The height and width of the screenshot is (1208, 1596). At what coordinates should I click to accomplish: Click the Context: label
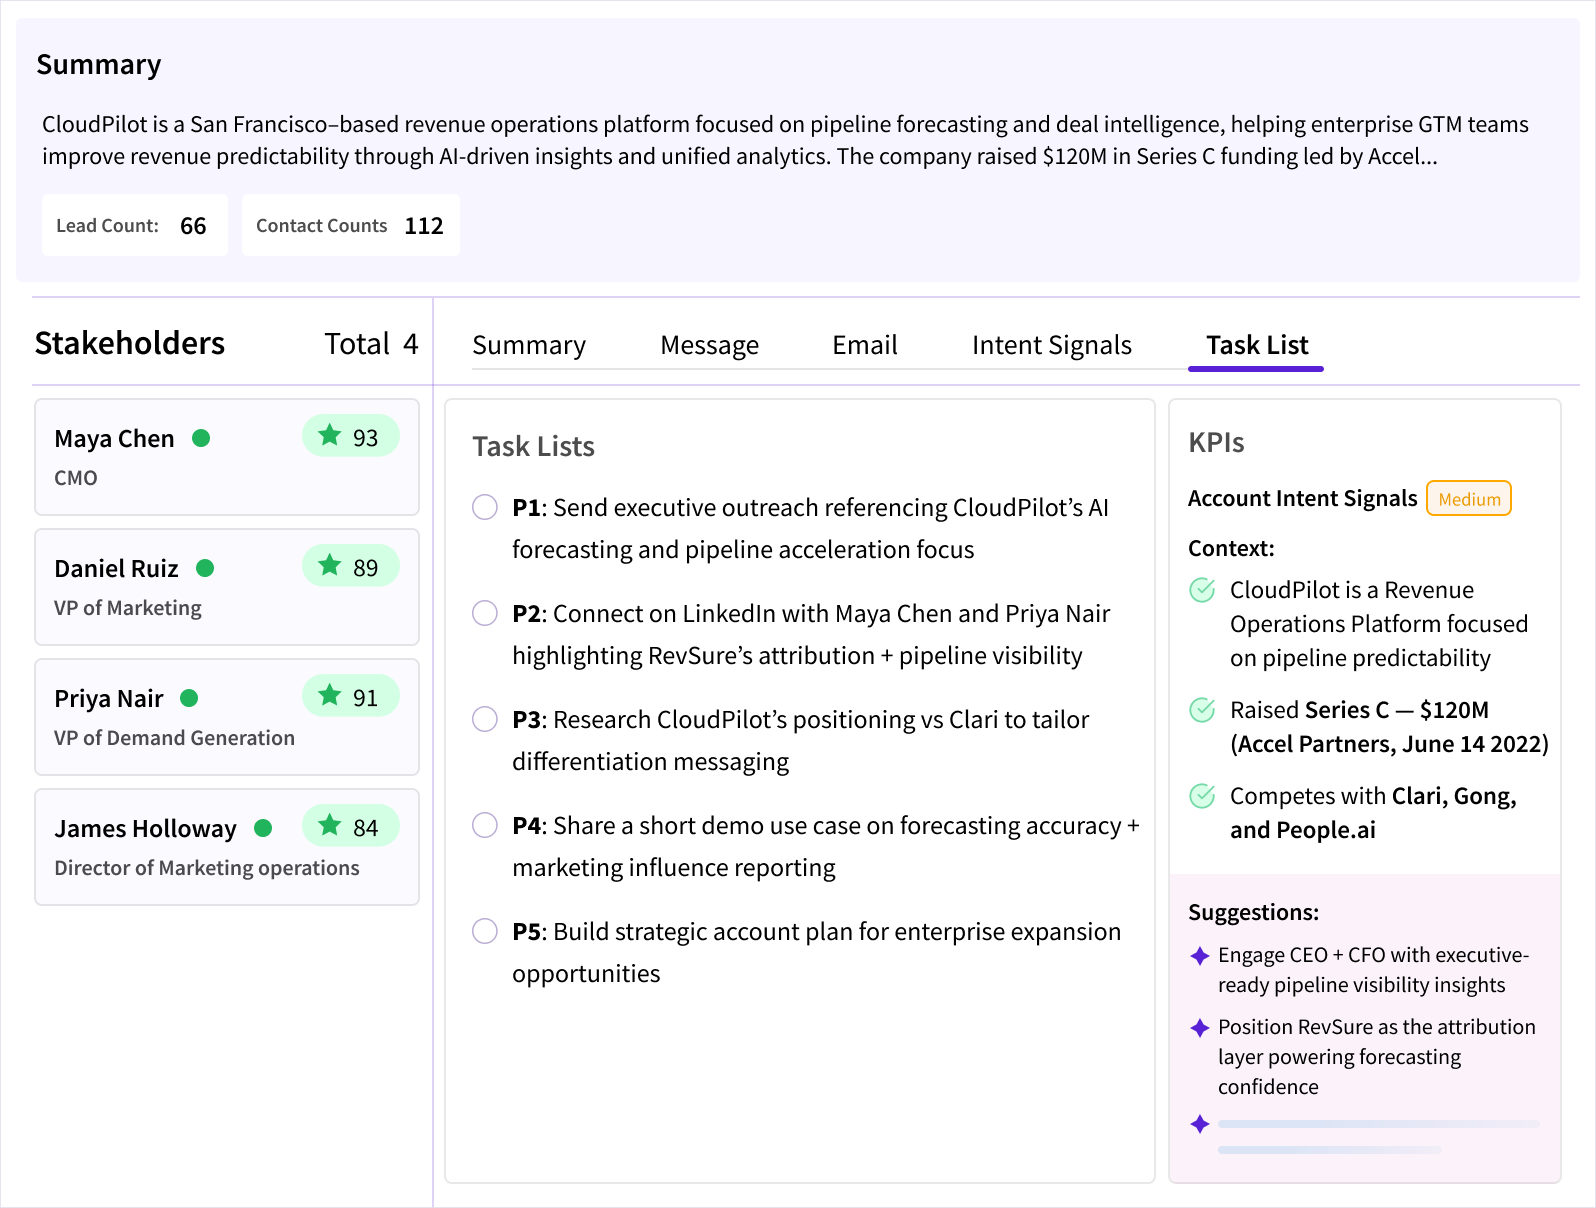pos(1231,548)
